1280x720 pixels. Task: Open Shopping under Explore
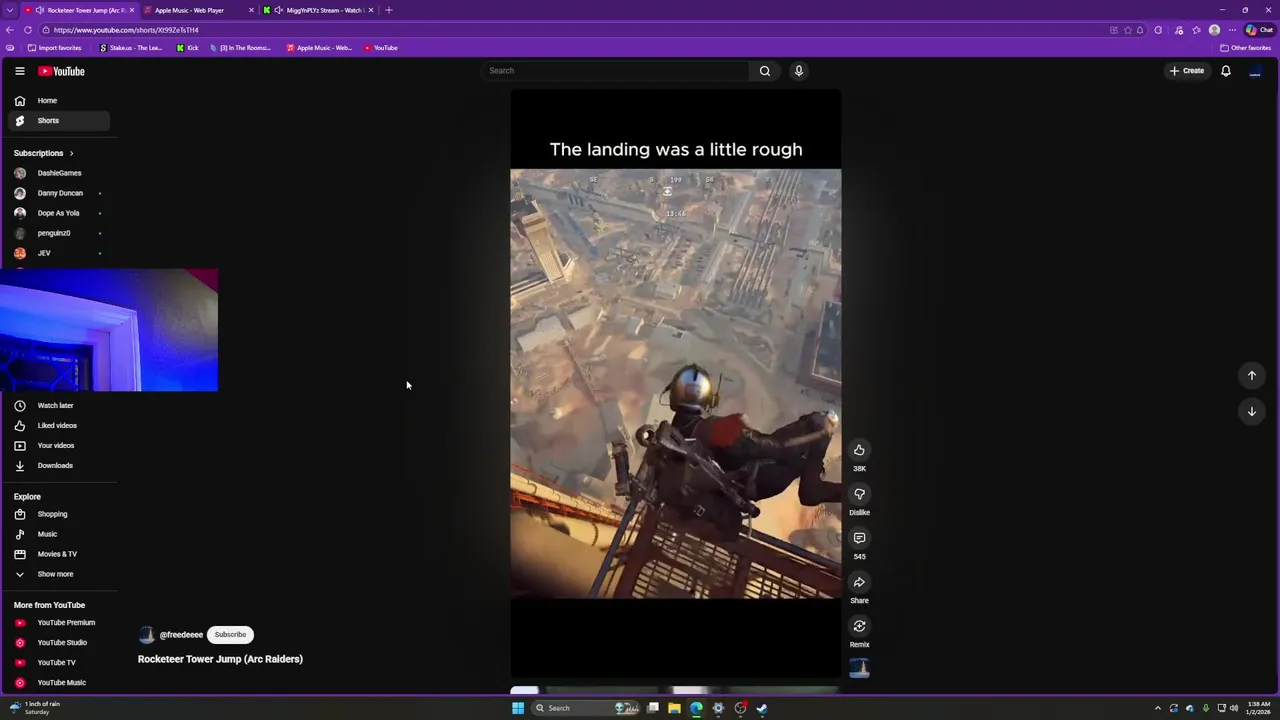pyautogui.click(x=59, y=514)
